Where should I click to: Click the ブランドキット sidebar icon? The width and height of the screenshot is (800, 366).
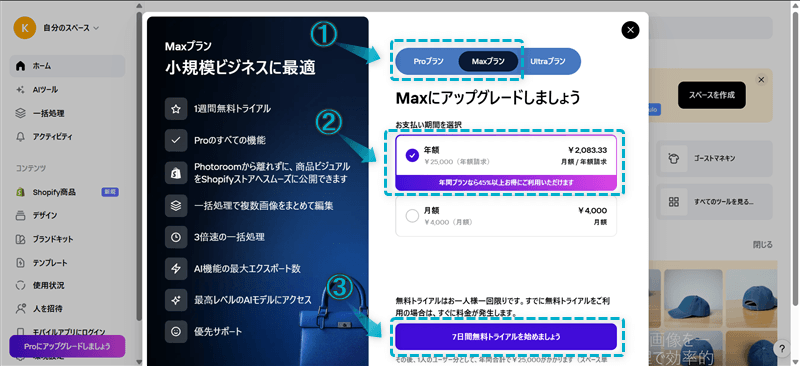(x=20, y=239)
